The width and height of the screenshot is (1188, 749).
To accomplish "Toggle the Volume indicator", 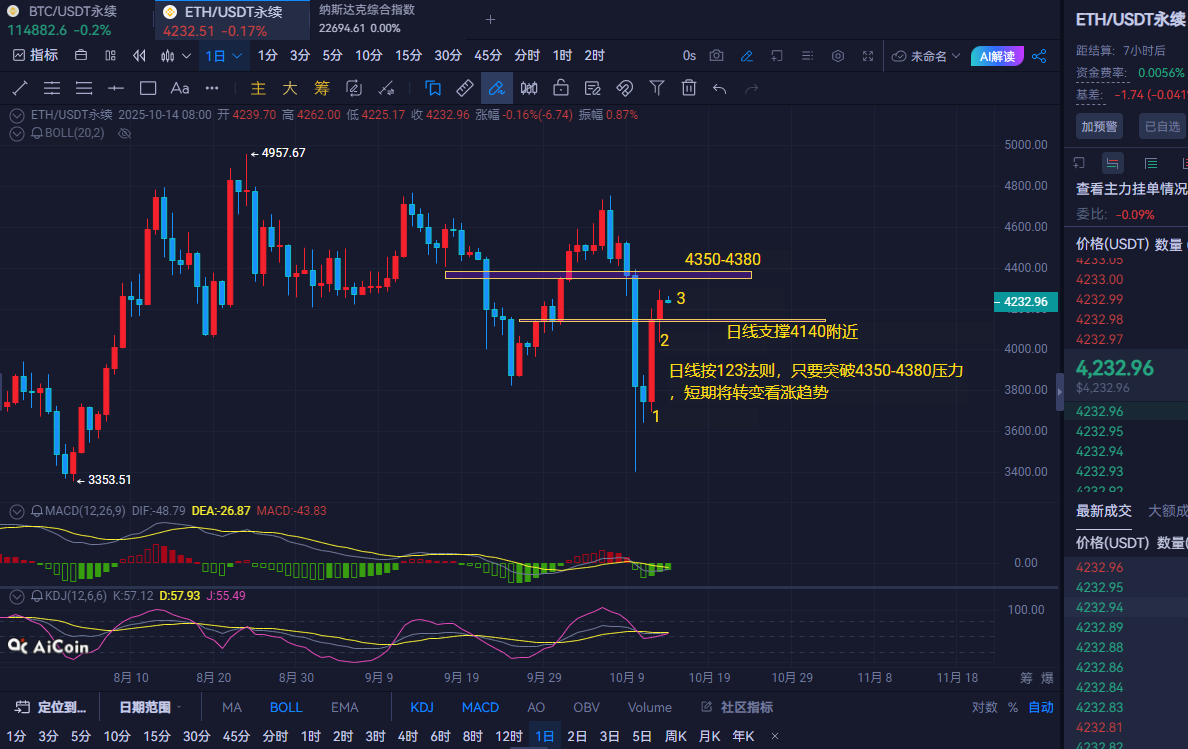I will click(649, 707).
